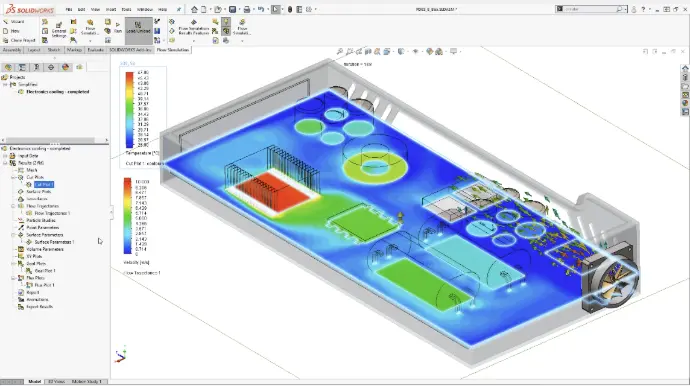Open the Display Style dropdown in the view toolbar
Image resolution: width=690 pixels, height=386 pixels.
click(401, 52)
